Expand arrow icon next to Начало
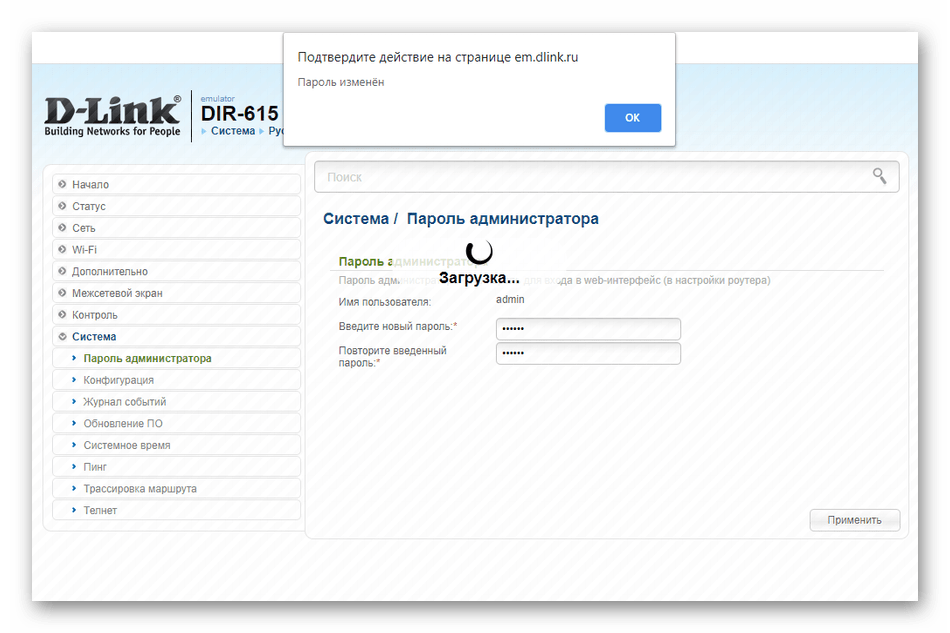Screen dimensions: 950x633 pyautogui.click(x=62, y=184)
